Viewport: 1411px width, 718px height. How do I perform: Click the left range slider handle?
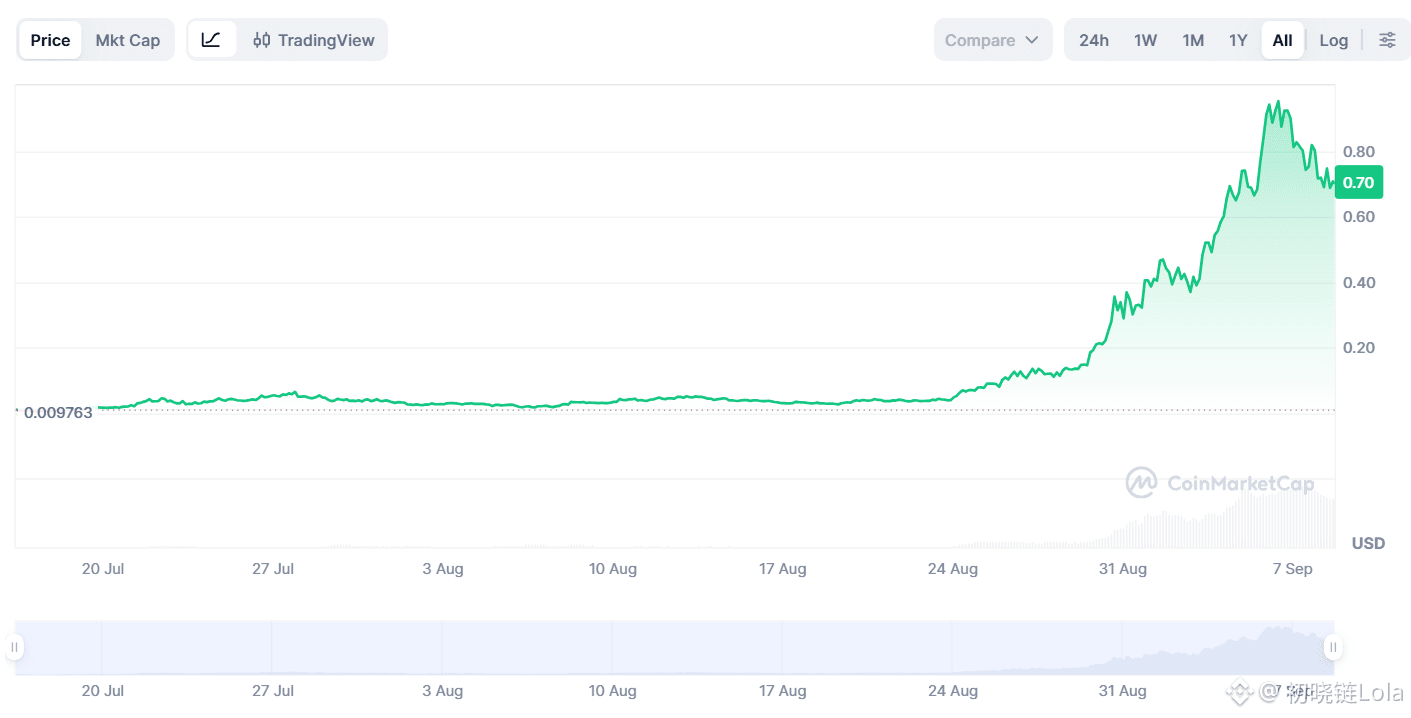14,647
